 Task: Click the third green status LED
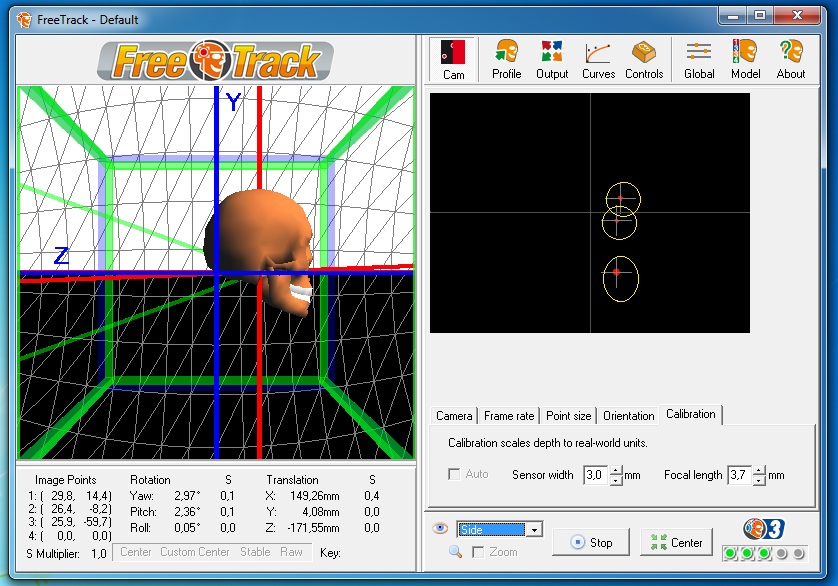point(764,553)
